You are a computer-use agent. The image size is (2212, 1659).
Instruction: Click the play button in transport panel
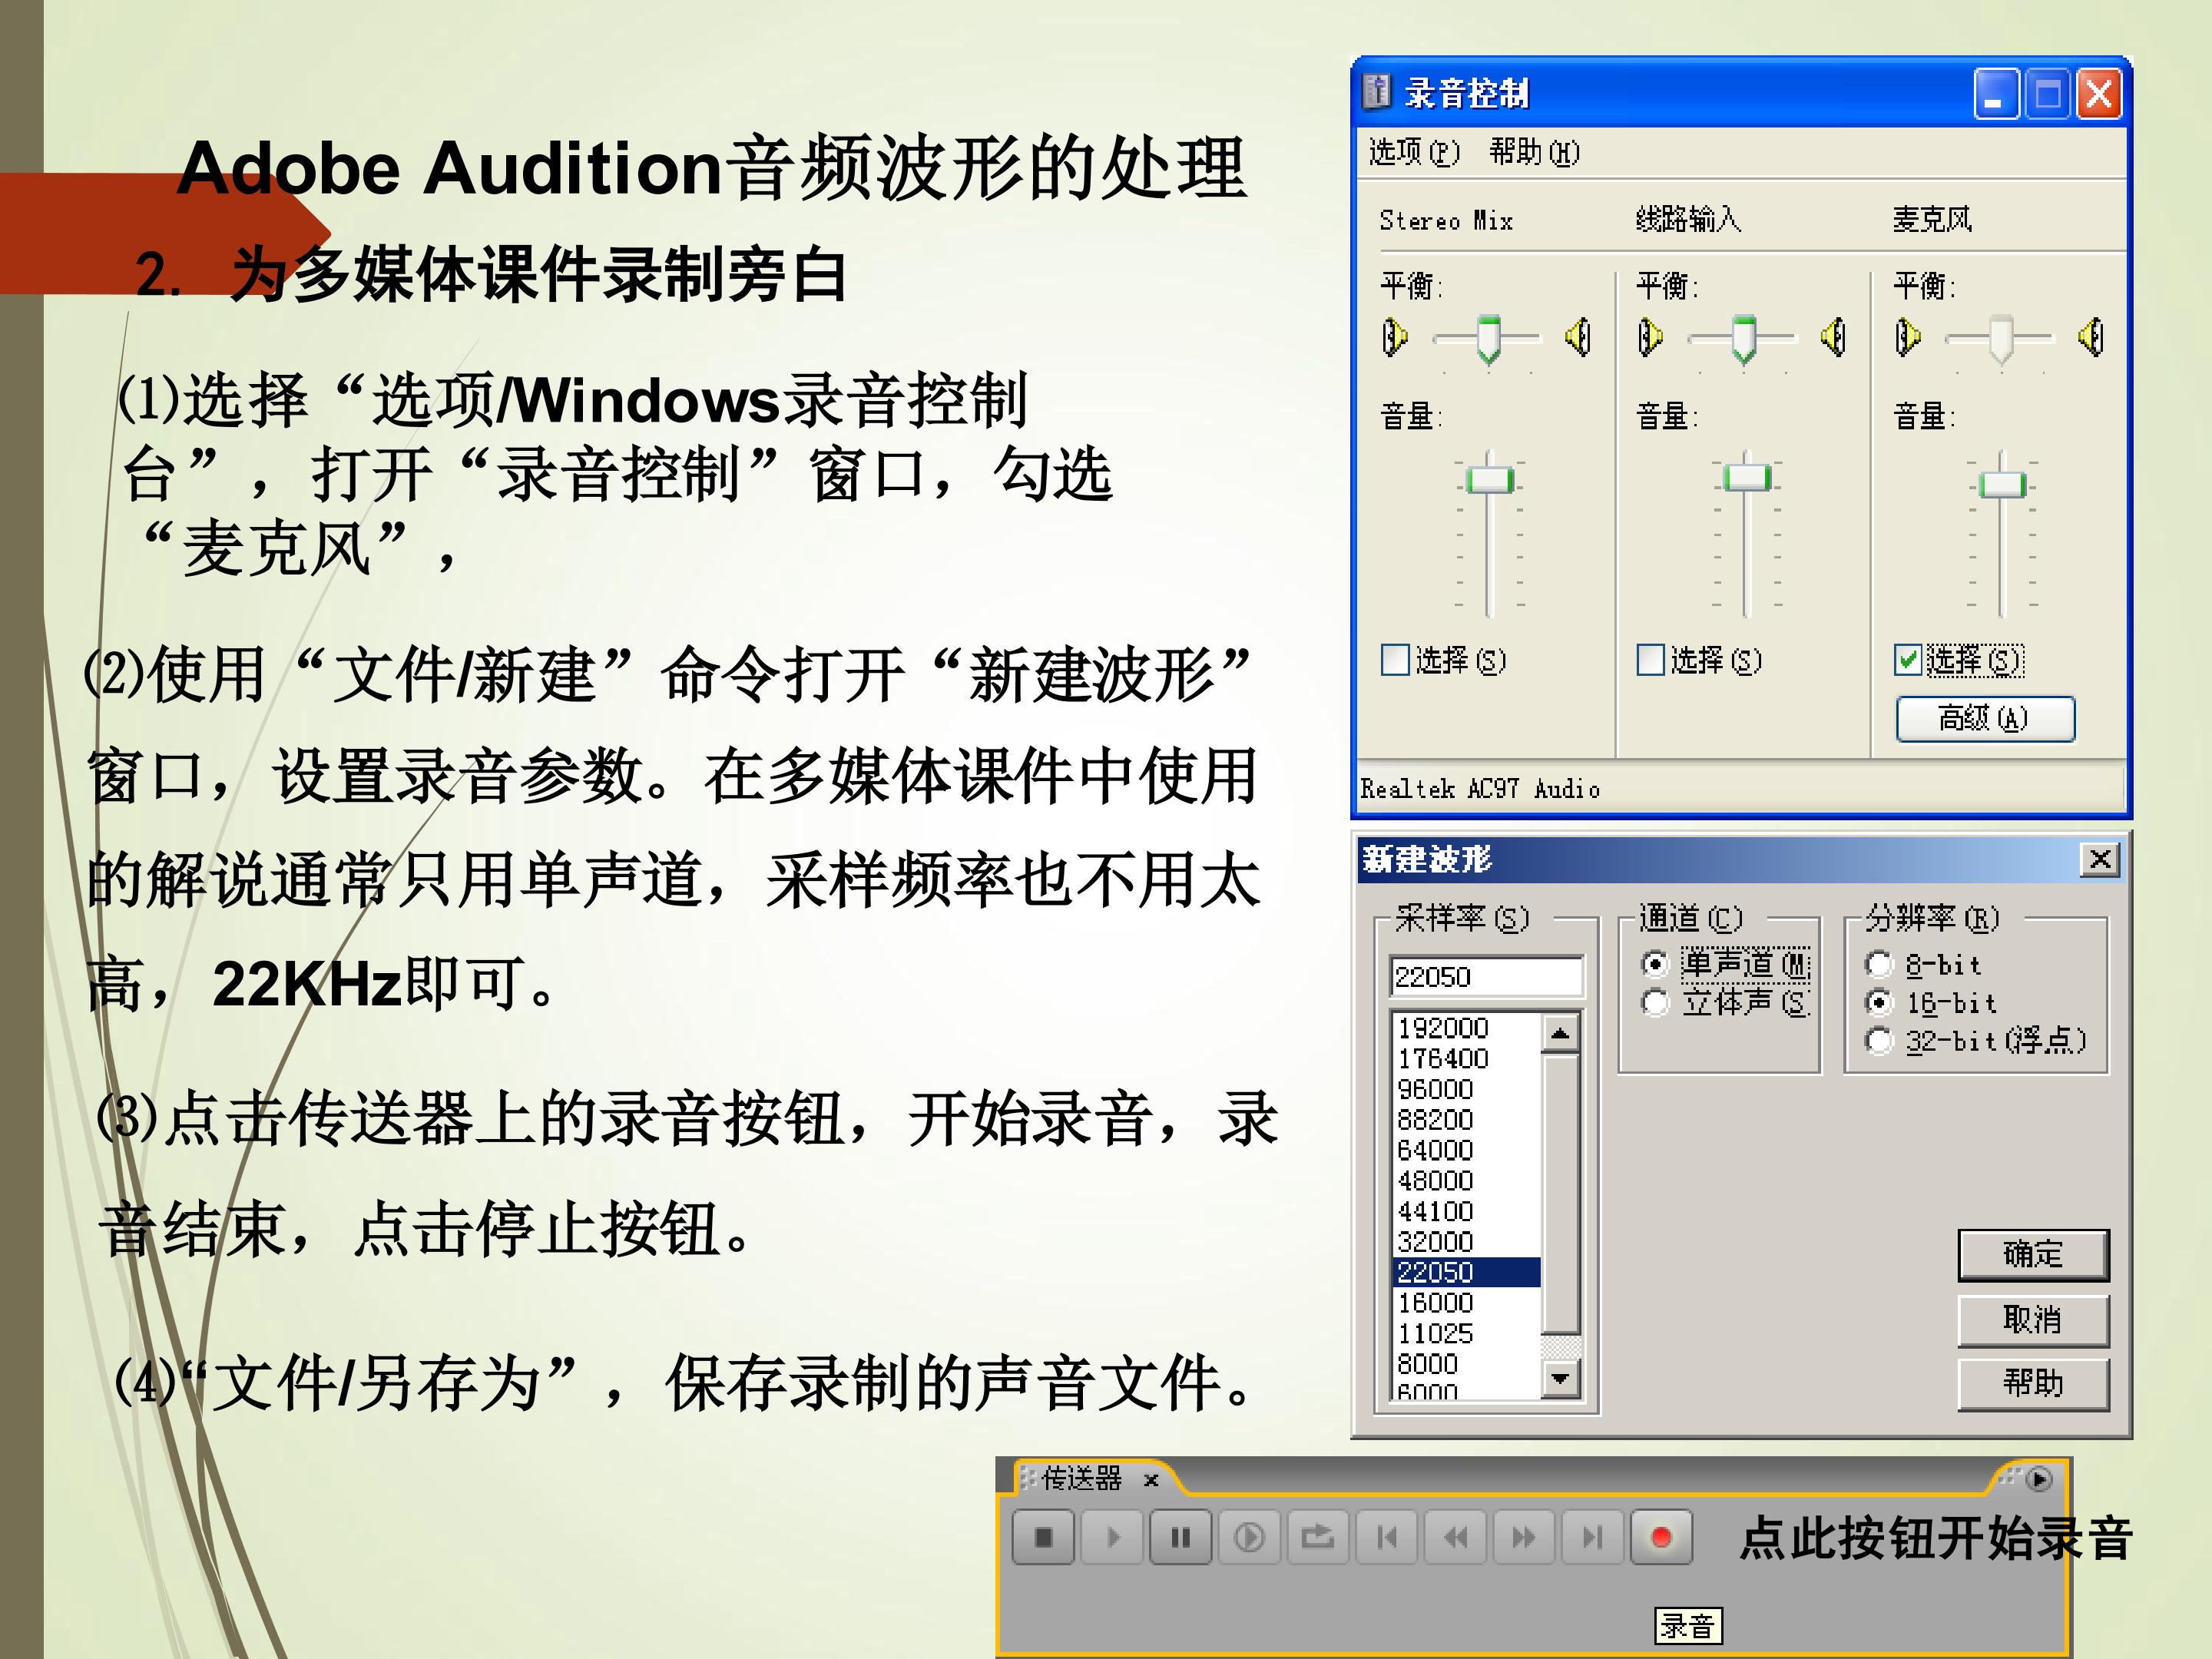point(1112,1537)
